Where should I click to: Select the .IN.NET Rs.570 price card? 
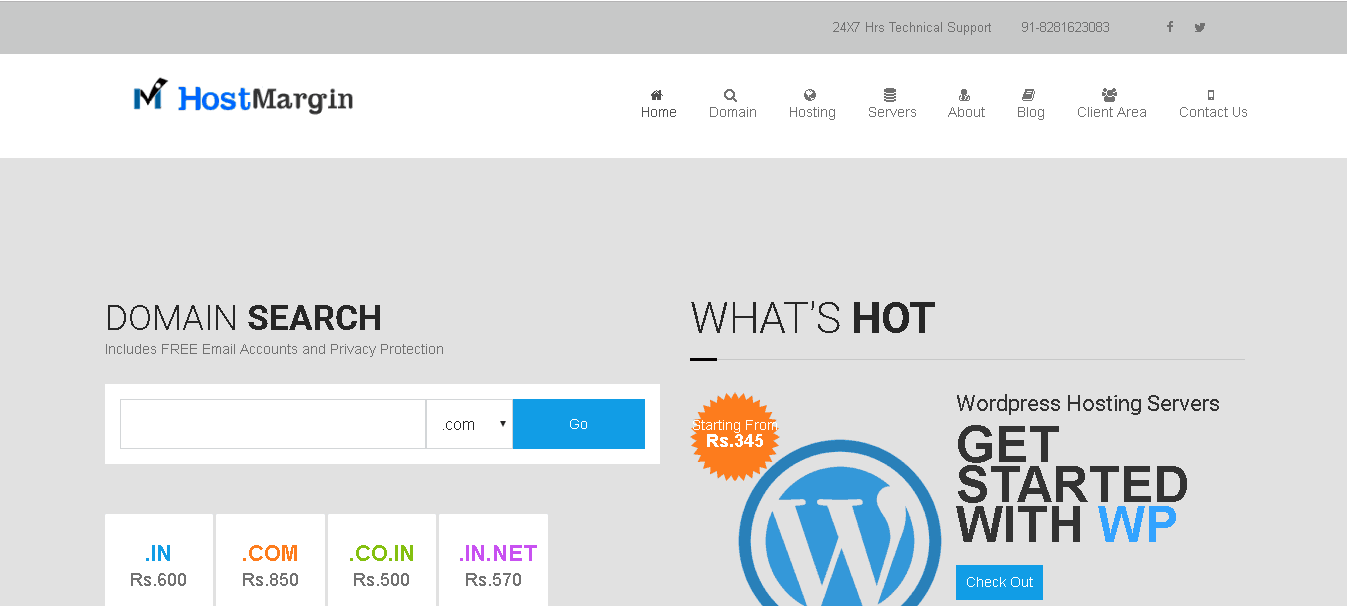tap(493, 560)
